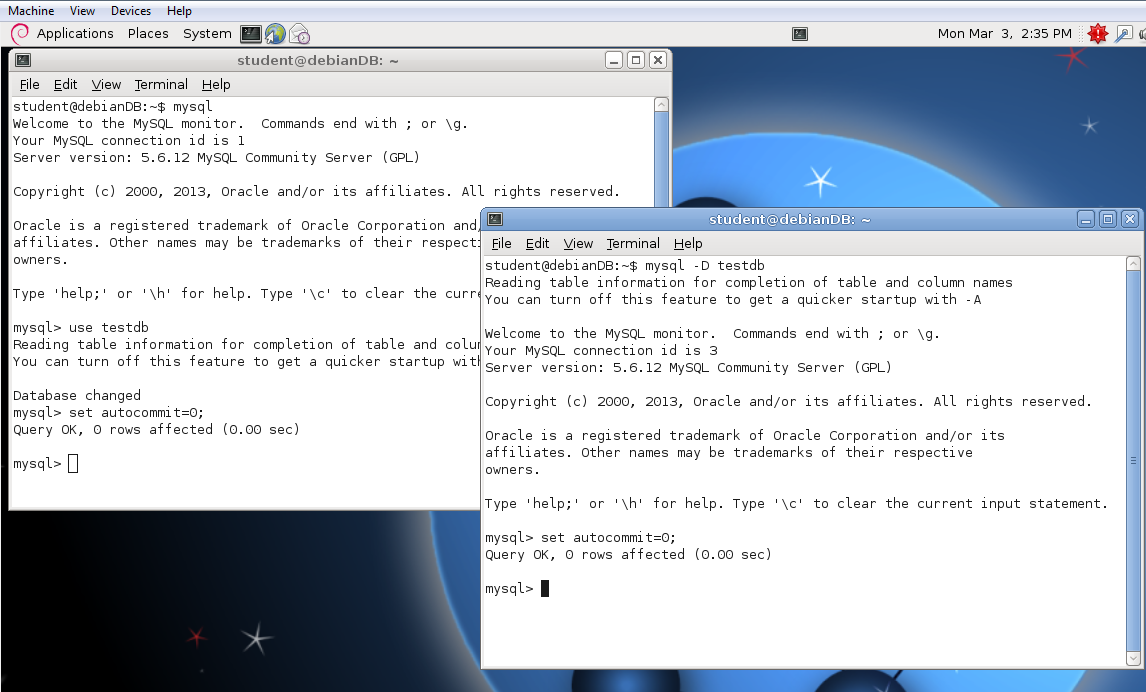Image resolution: width=1146 pixels, height=692 pixels.
Task: Open Terminal menu in front terminal window
Action: pos(633,243)
